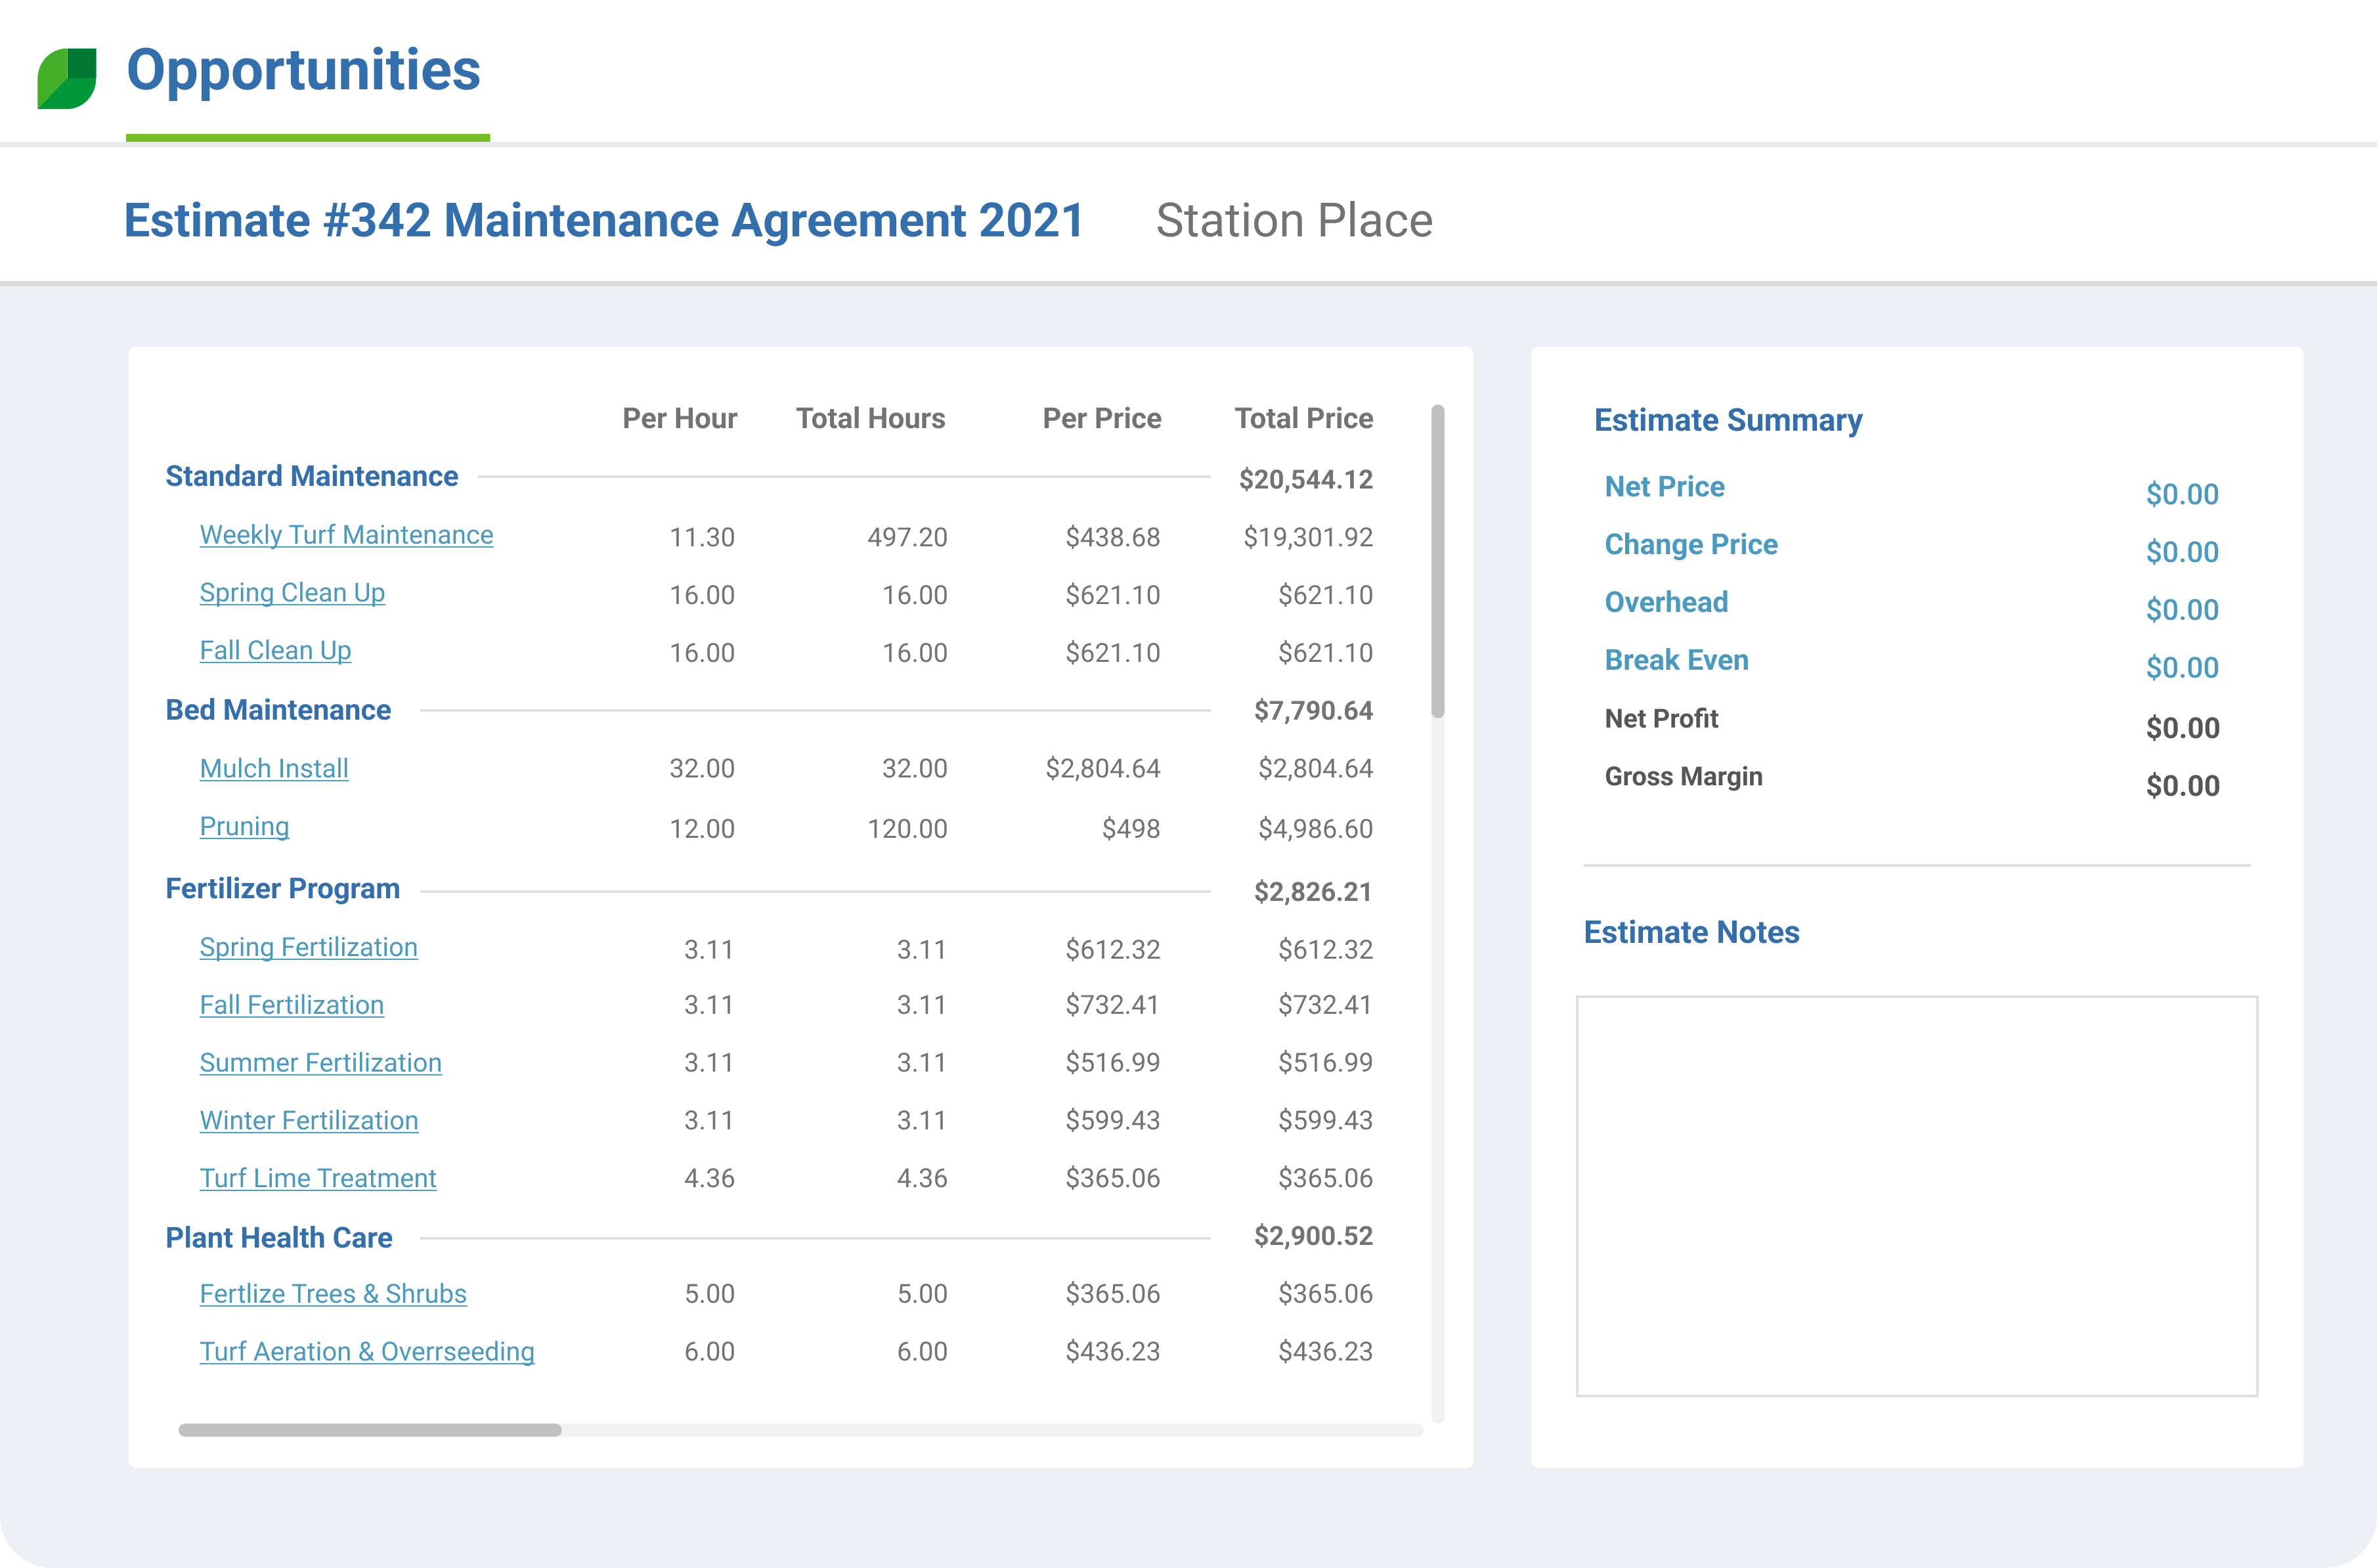
Task: Select the Pruning service link
Action: 244,827
